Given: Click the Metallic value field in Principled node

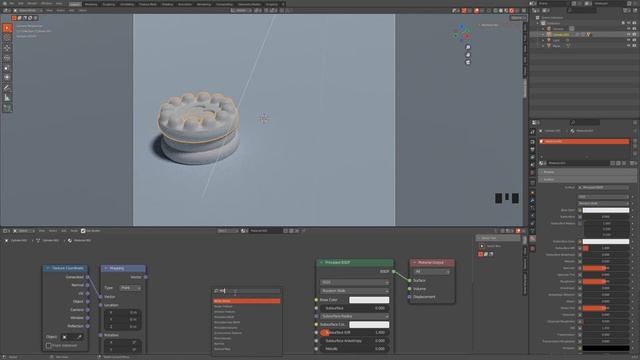Looking at the screenshot, I should (354, 349).
